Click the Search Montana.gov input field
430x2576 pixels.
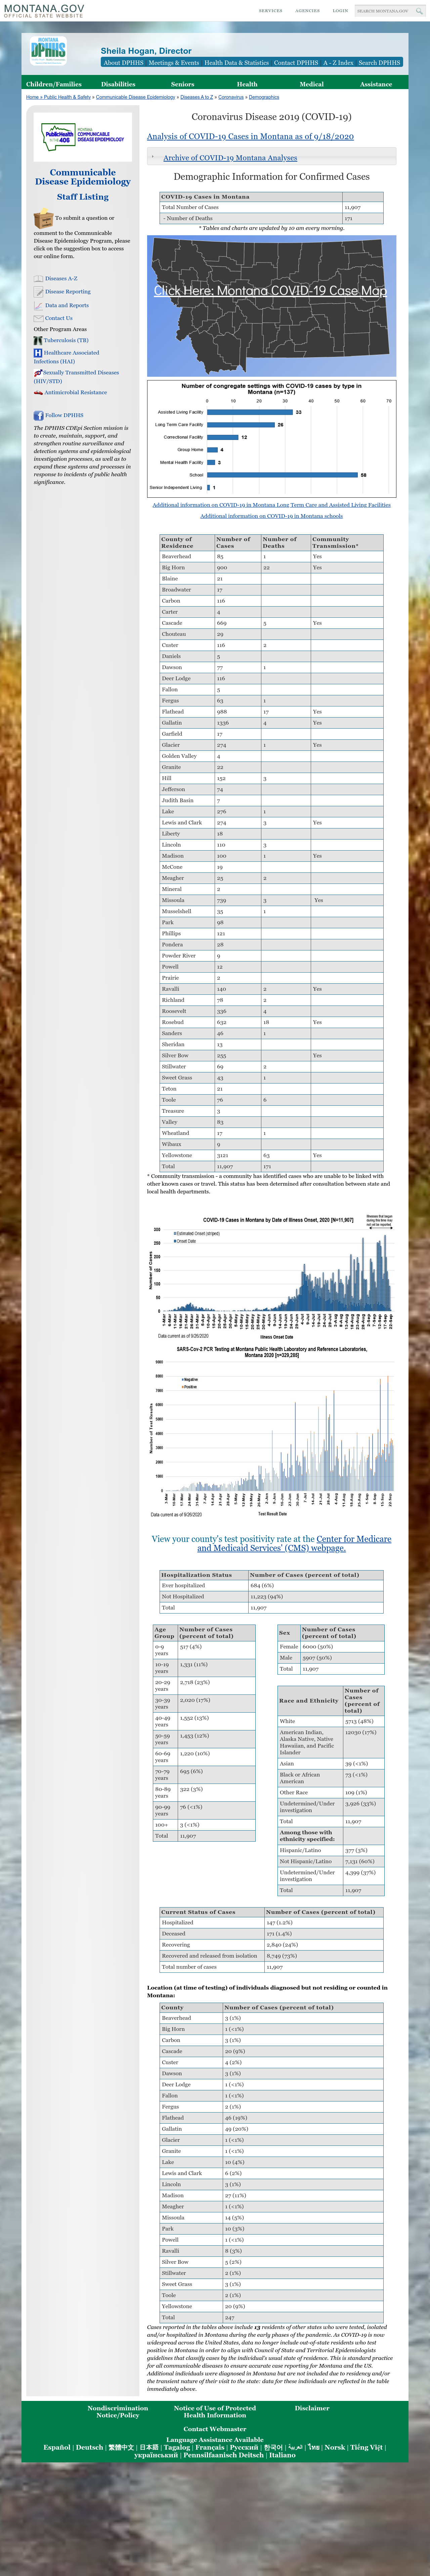383,11
